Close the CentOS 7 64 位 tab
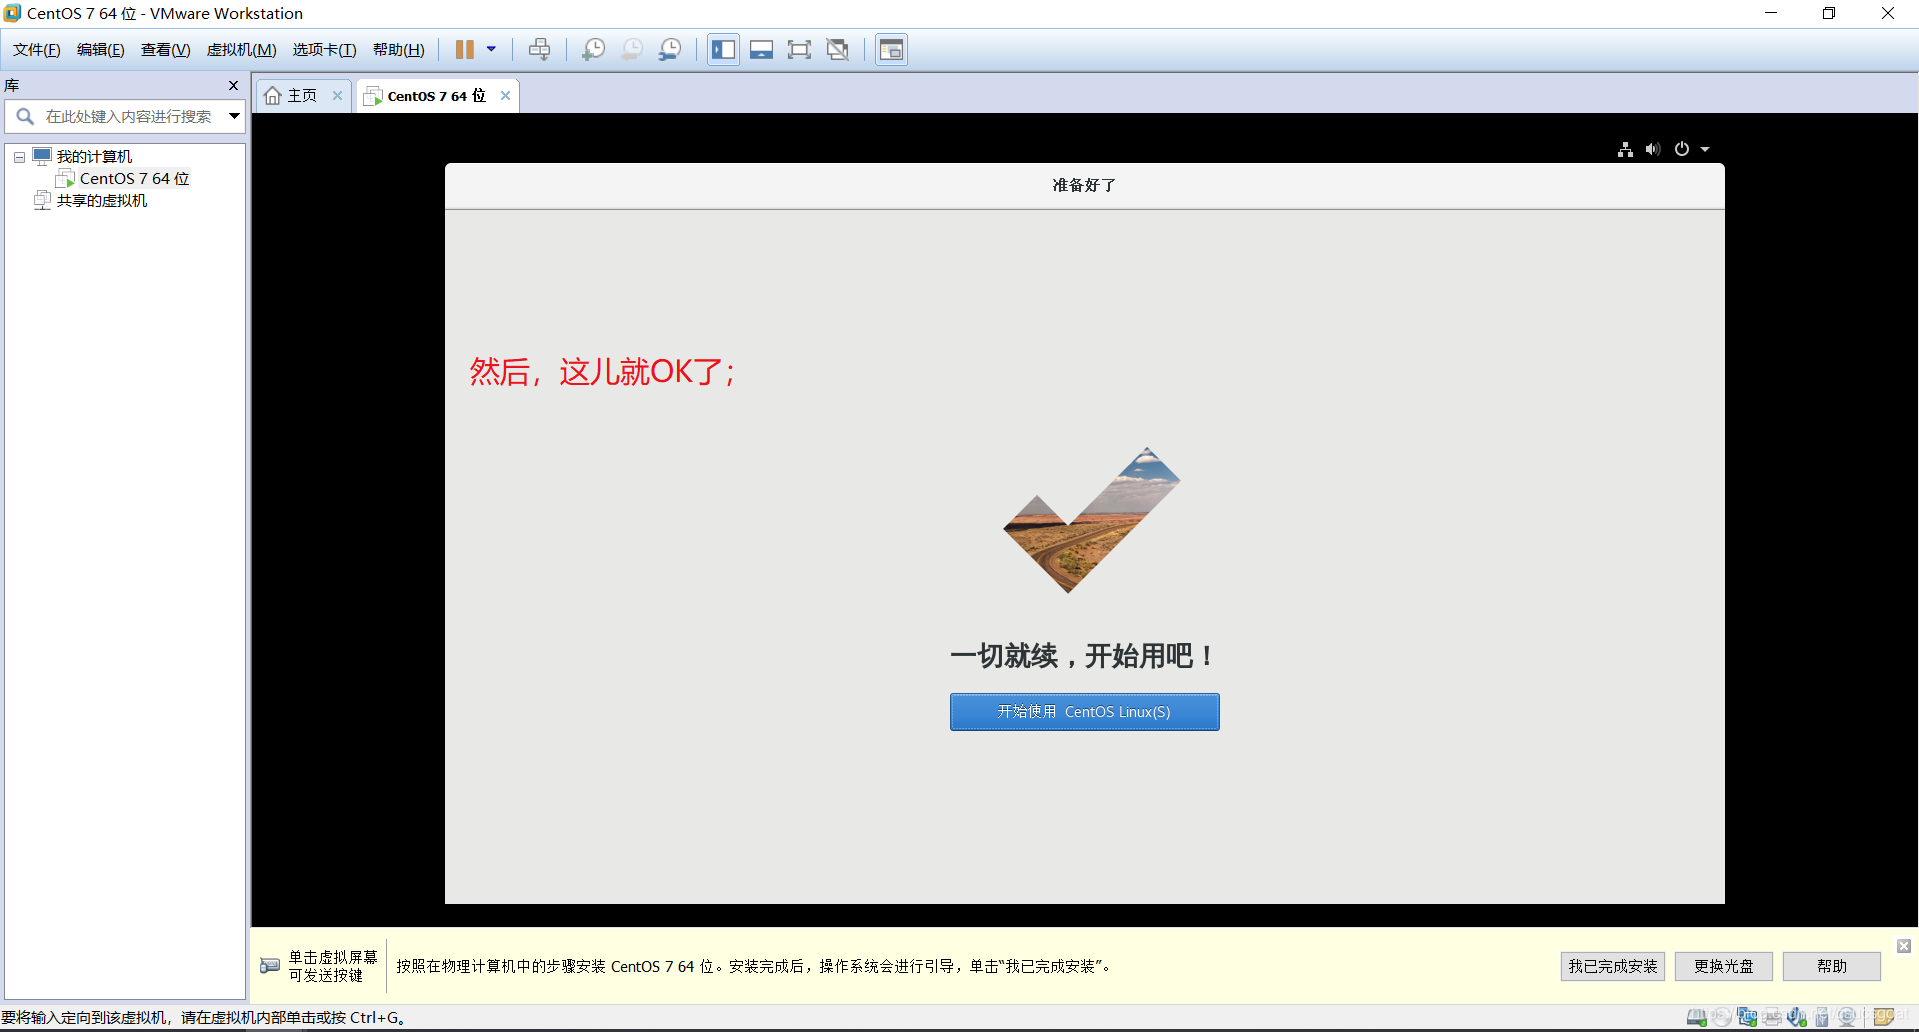 pyautogui.click(x=505, y=96)
